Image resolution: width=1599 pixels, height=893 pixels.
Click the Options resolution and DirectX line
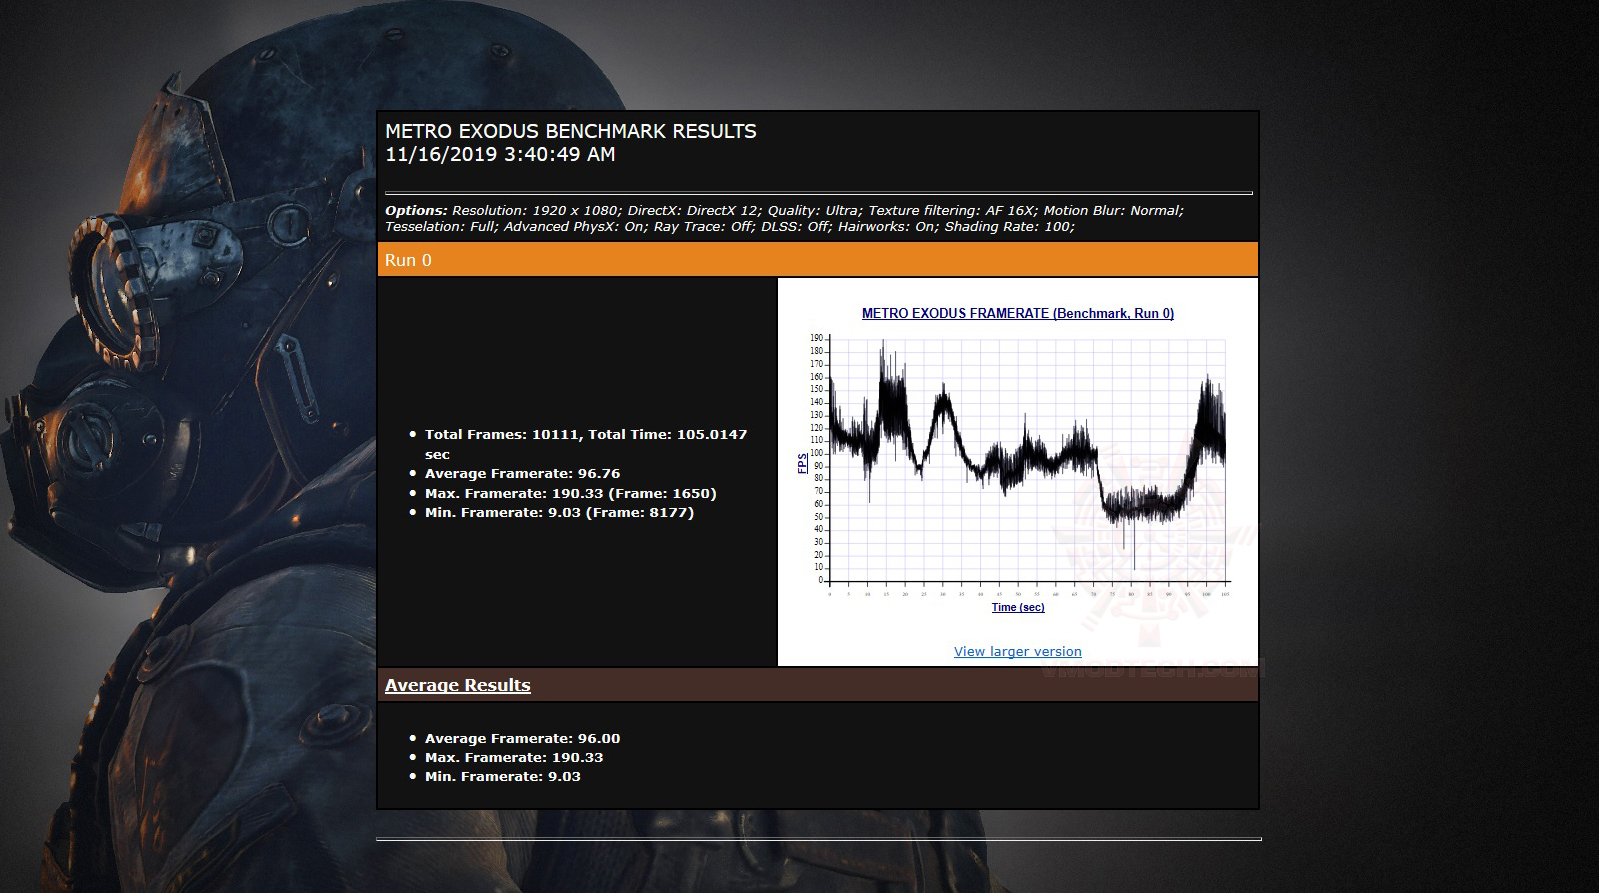click(x=785, y=211)
